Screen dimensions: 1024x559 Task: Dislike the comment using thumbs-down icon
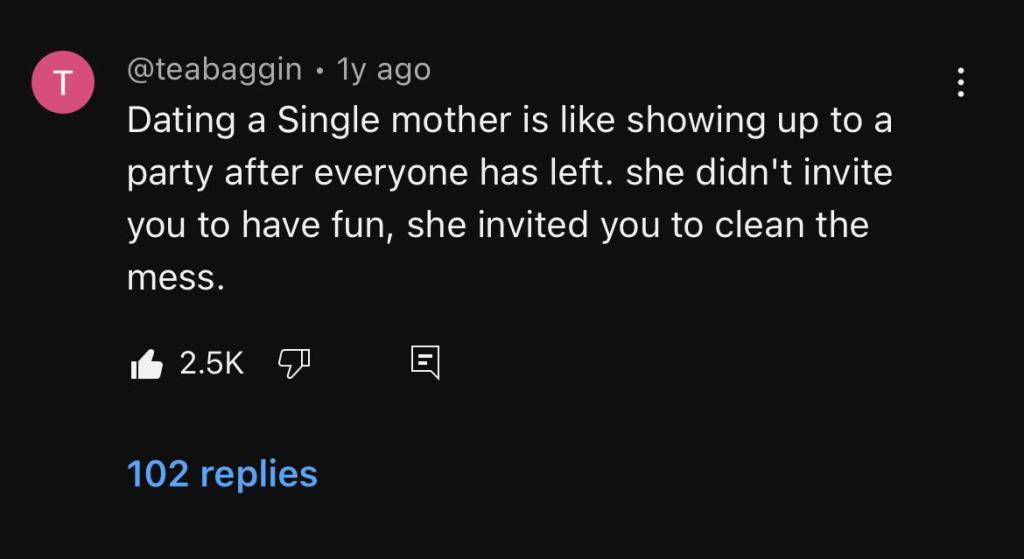292,364
